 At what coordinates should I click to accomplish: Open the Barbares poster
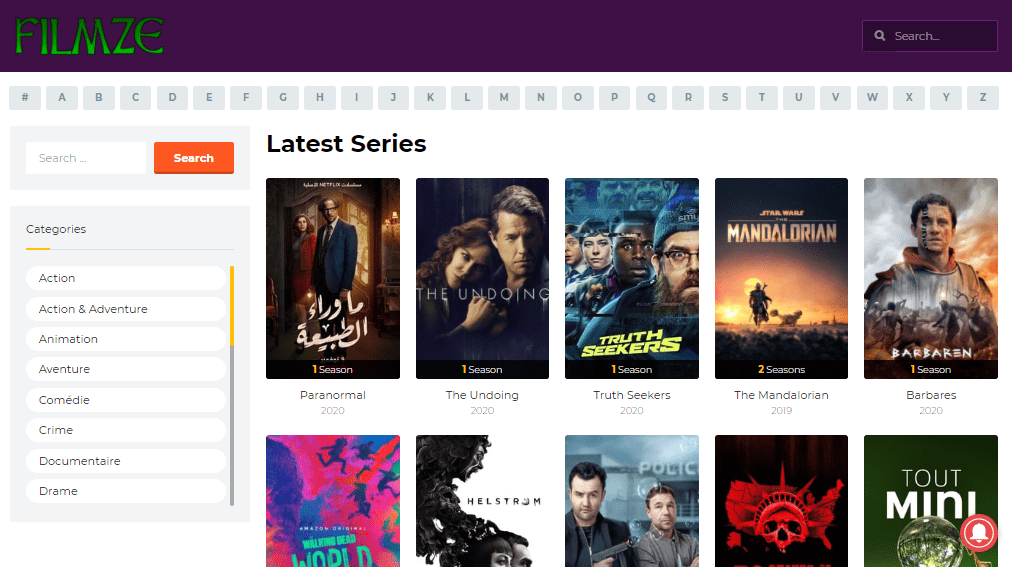[x=931, y=278]
